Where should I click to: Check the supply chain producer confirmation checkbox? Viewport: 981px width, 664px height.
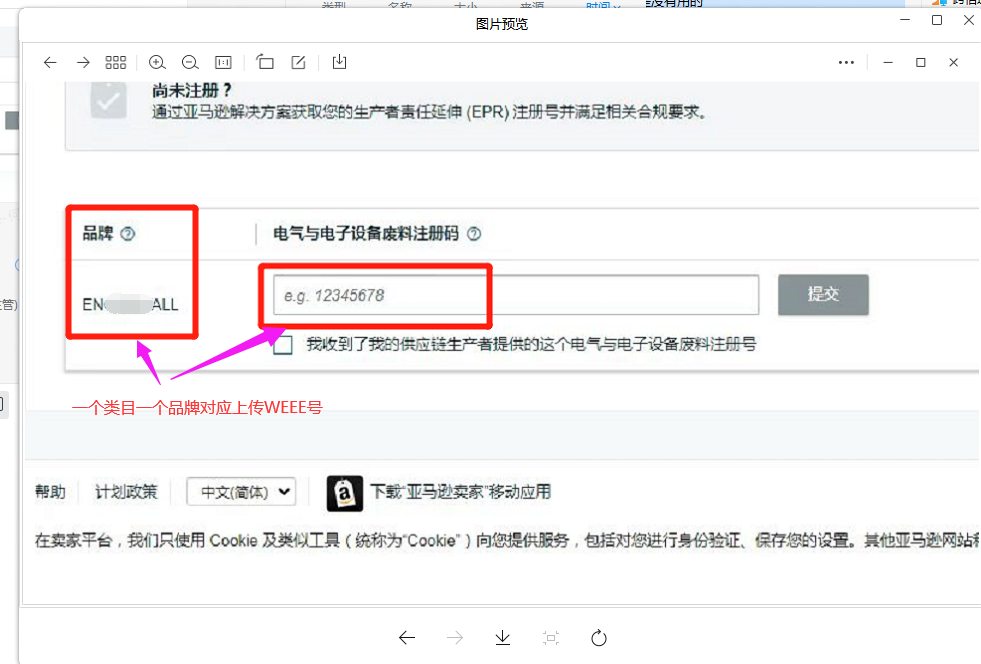click(x=283, y=345)
